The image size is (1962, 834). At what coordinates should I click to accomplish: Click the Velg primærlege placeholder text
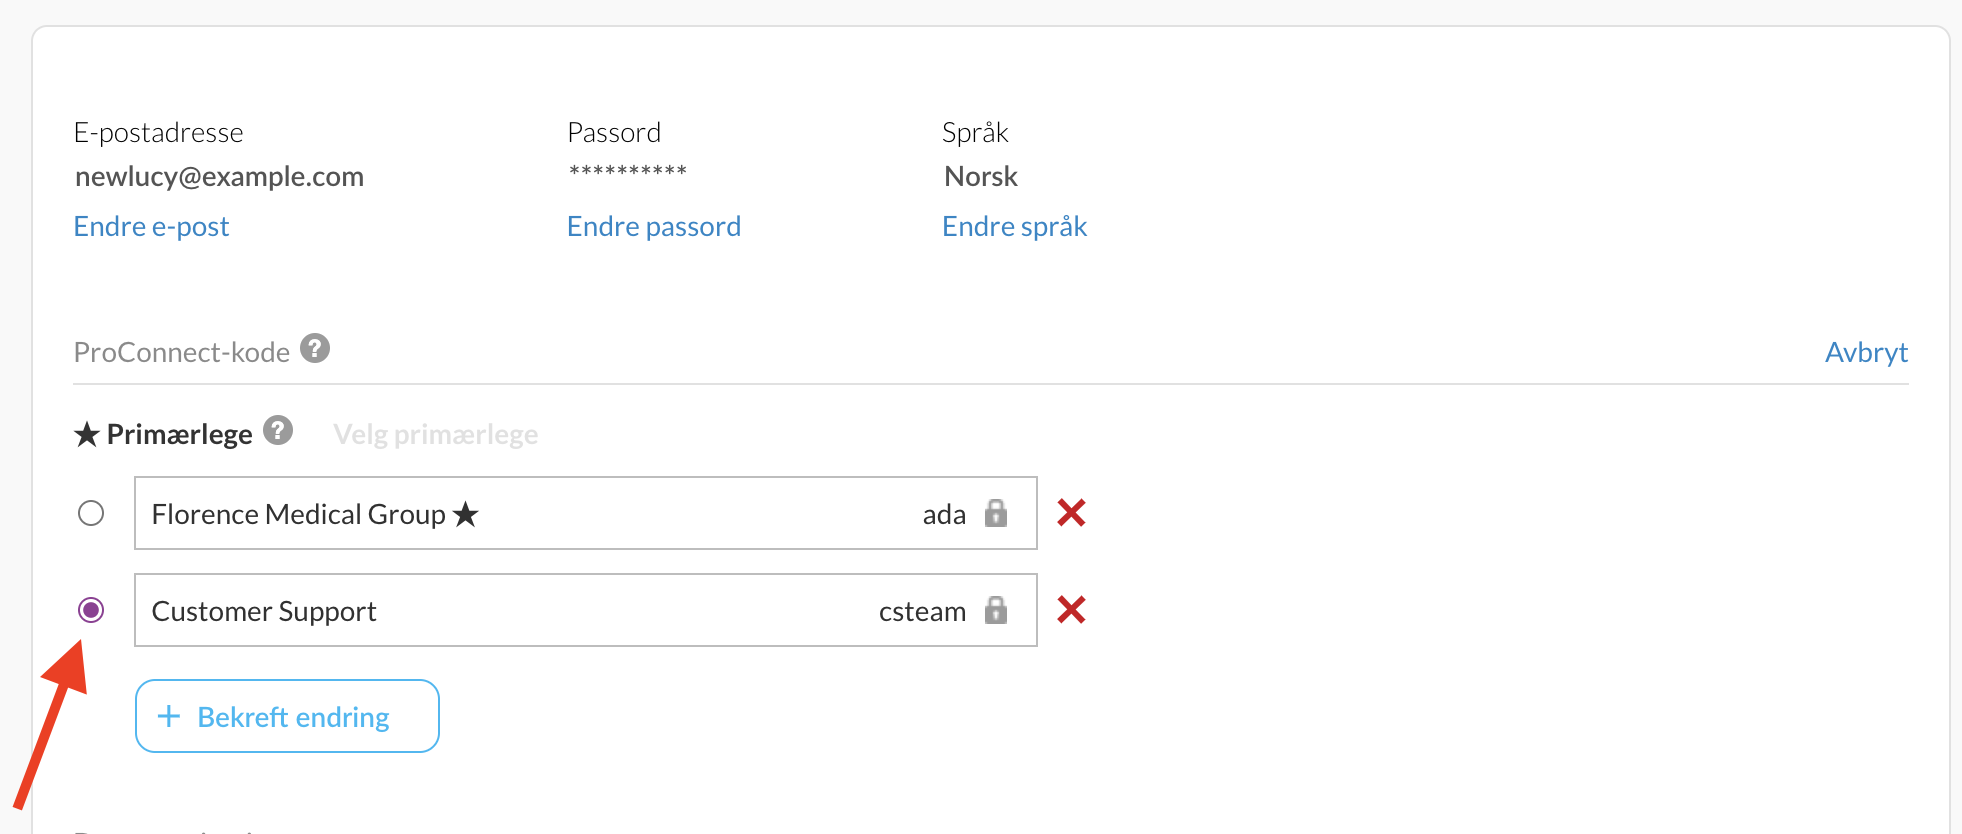click(x=436, y=434)
